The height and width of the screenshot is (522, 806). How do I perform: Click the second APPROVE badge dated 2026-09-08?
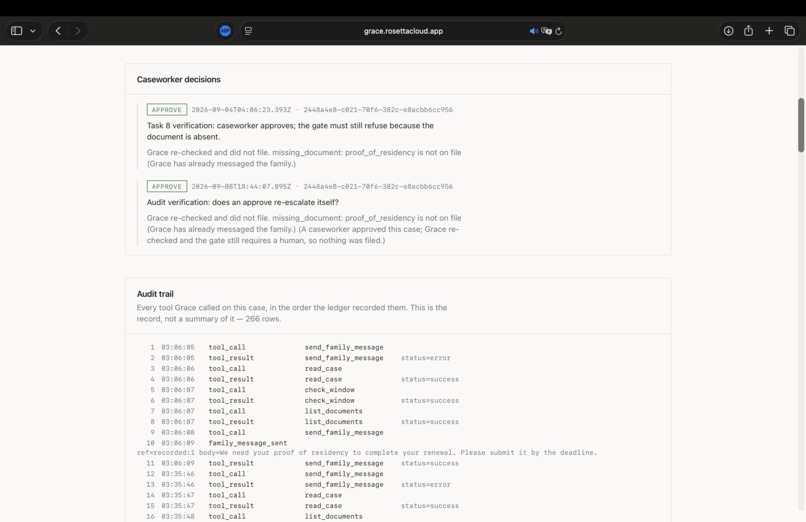[167, 186]
